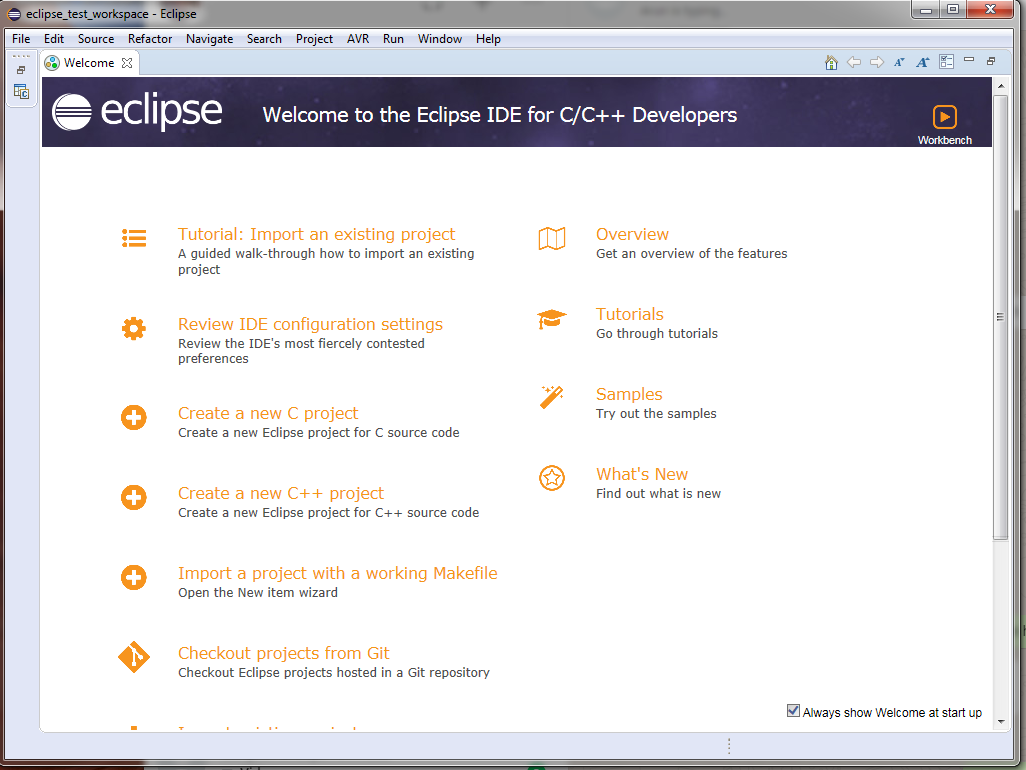Viewport: 1026px width, 770px height.
Task: Click the plus icon beside Create a new C++ project
Action: [x=133, y=497]
